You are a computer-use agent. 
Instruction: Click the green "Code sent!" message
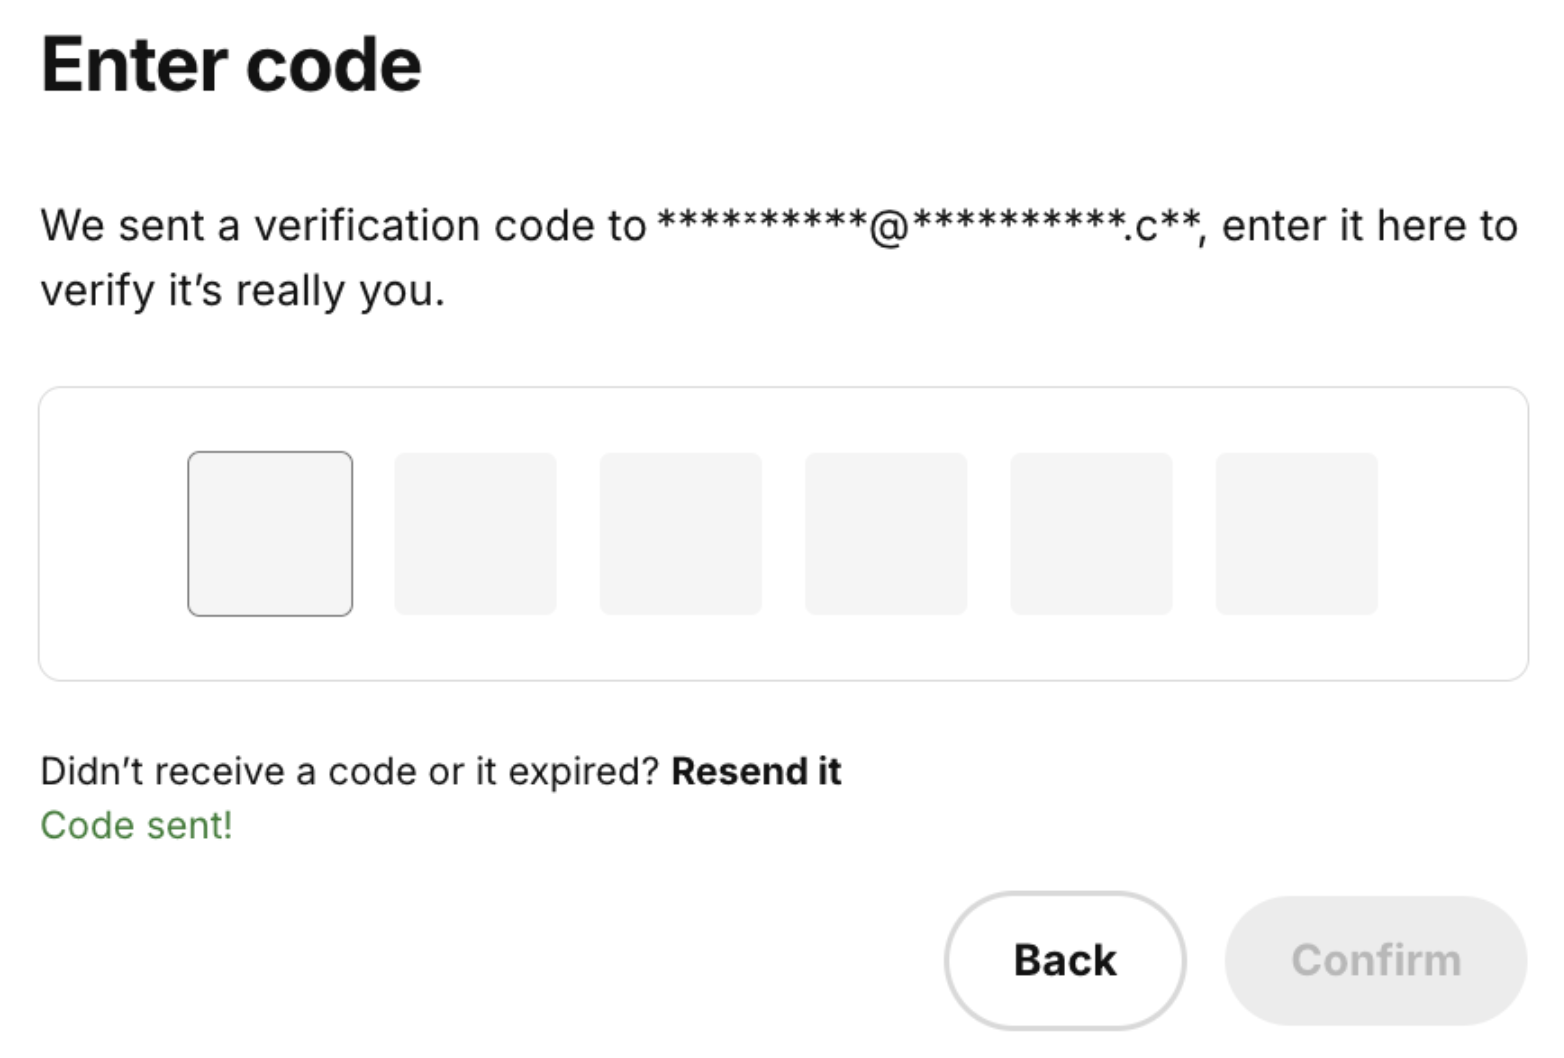pos(136,826)
